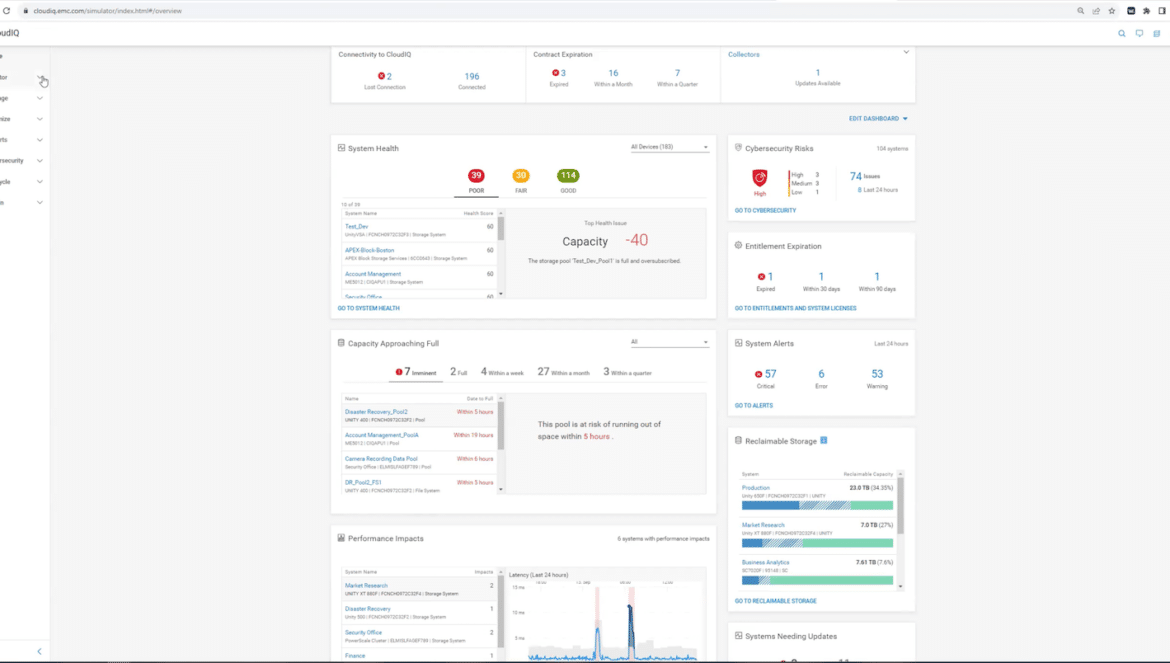Select the 4 Within a week tab
The width and height of the screenshot is (1170, 663).
[x=502, y=372]
